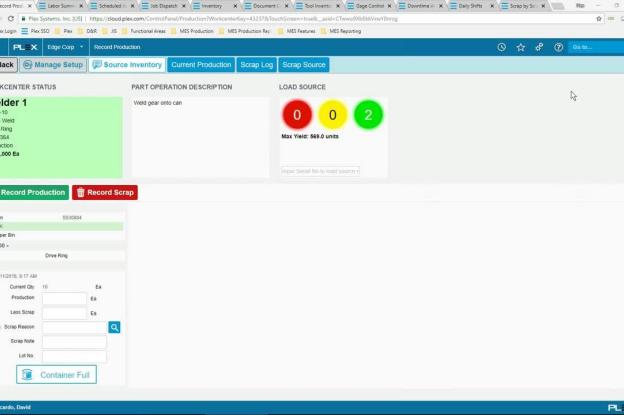Click the green Record Production button
624x415 pixels.
33,192
